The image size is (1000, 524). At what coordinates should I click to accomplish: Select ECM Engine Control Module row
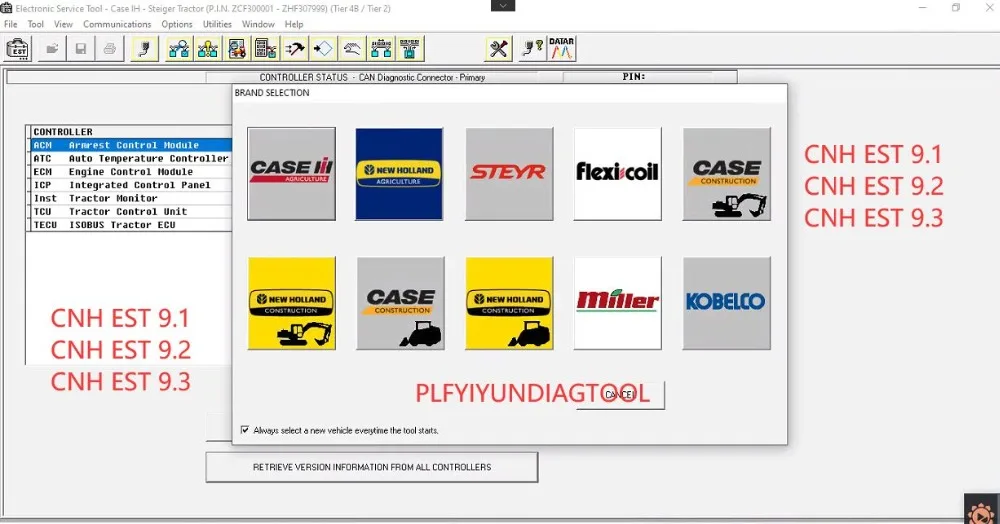click(131, 172)
